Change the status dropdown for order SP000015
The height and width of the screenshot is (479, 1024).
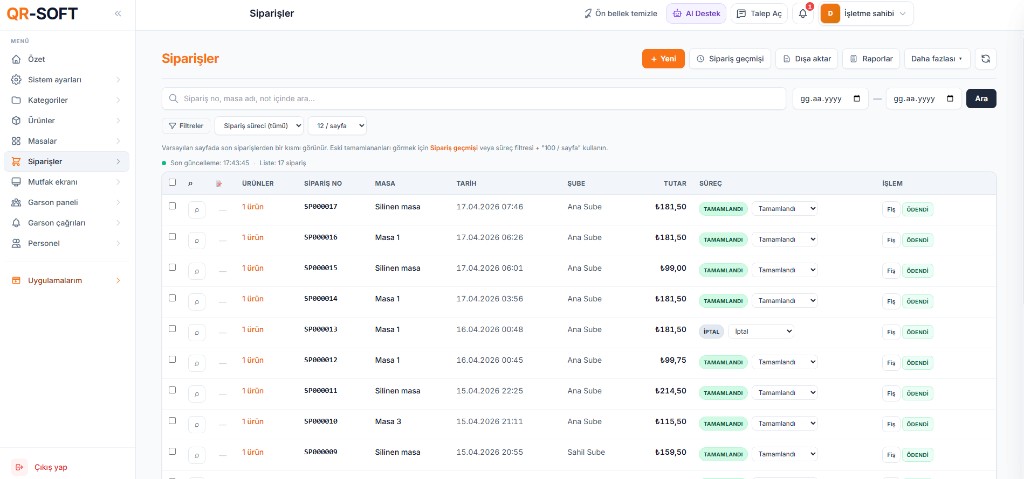click(x=785, y=269)
